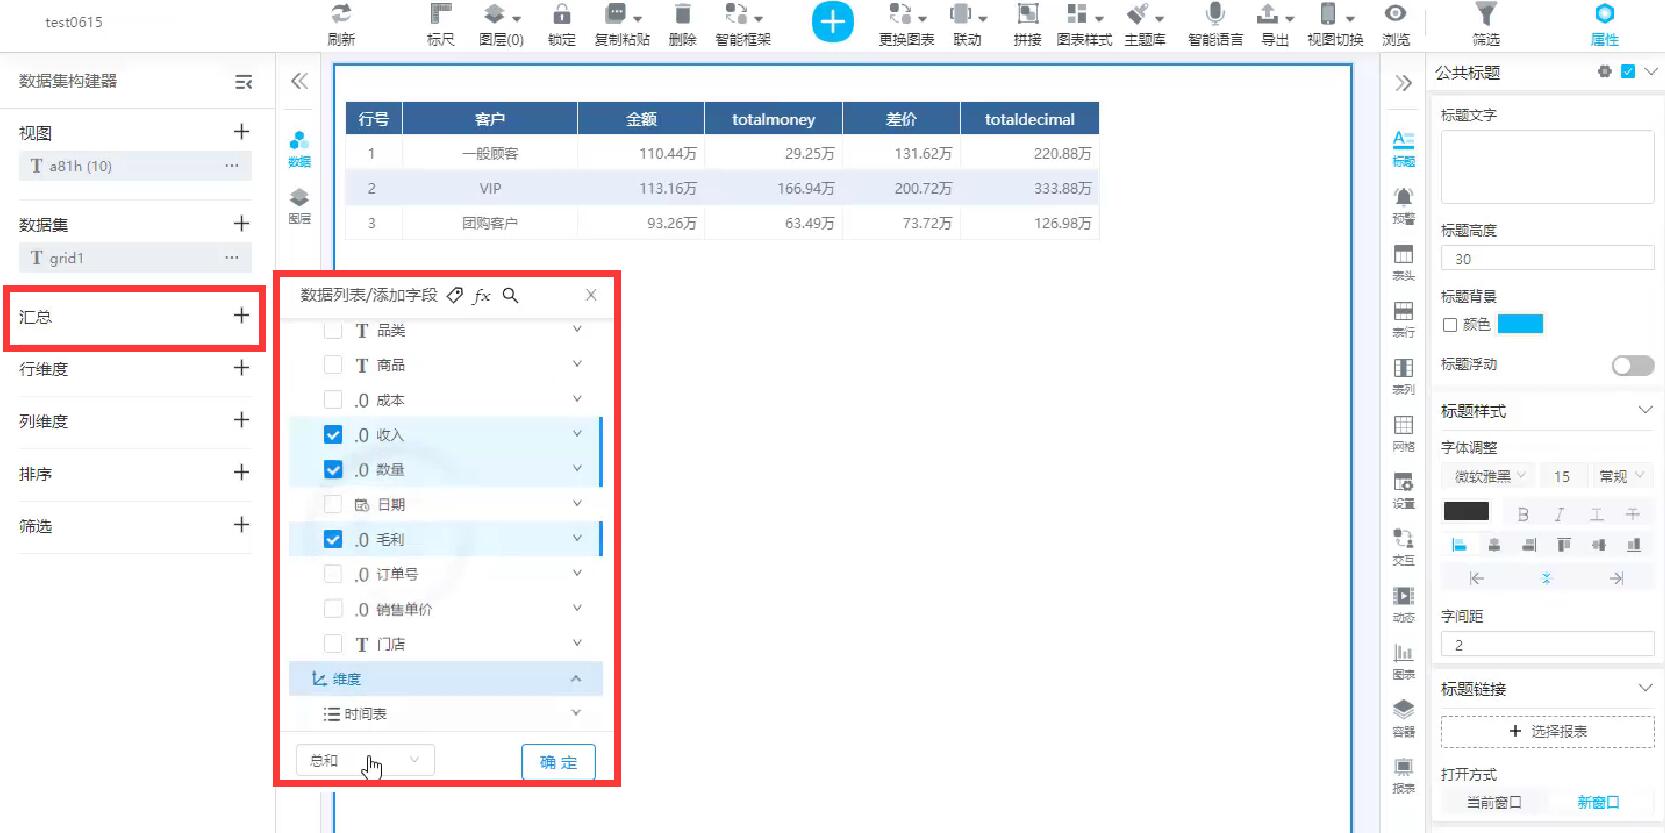1665x833 pixels.
Task: Enable the 颜色 title background checkbox
Action: [x=1450, y=325]
